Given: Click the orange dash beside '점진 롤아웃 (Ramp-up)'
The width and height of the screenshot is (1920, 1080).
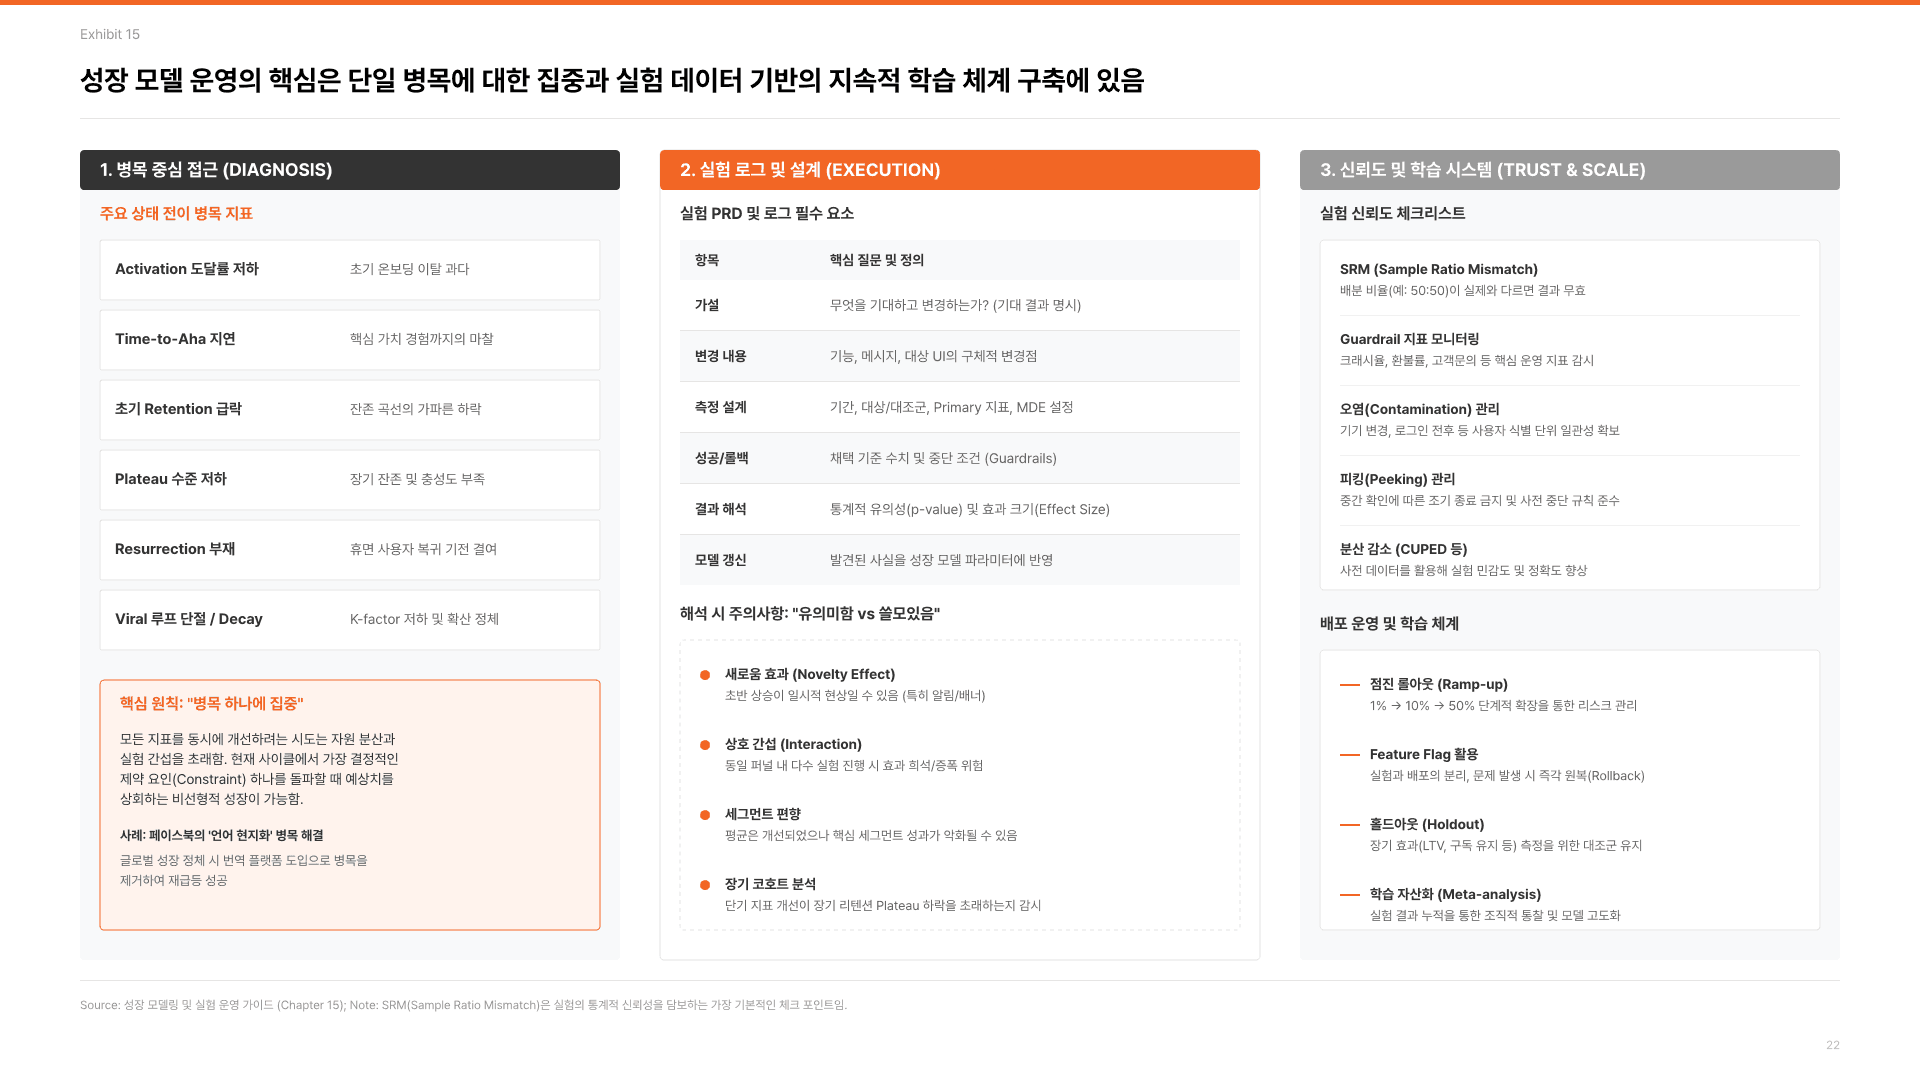Looking at the screenshot, I should (1350, 685).
